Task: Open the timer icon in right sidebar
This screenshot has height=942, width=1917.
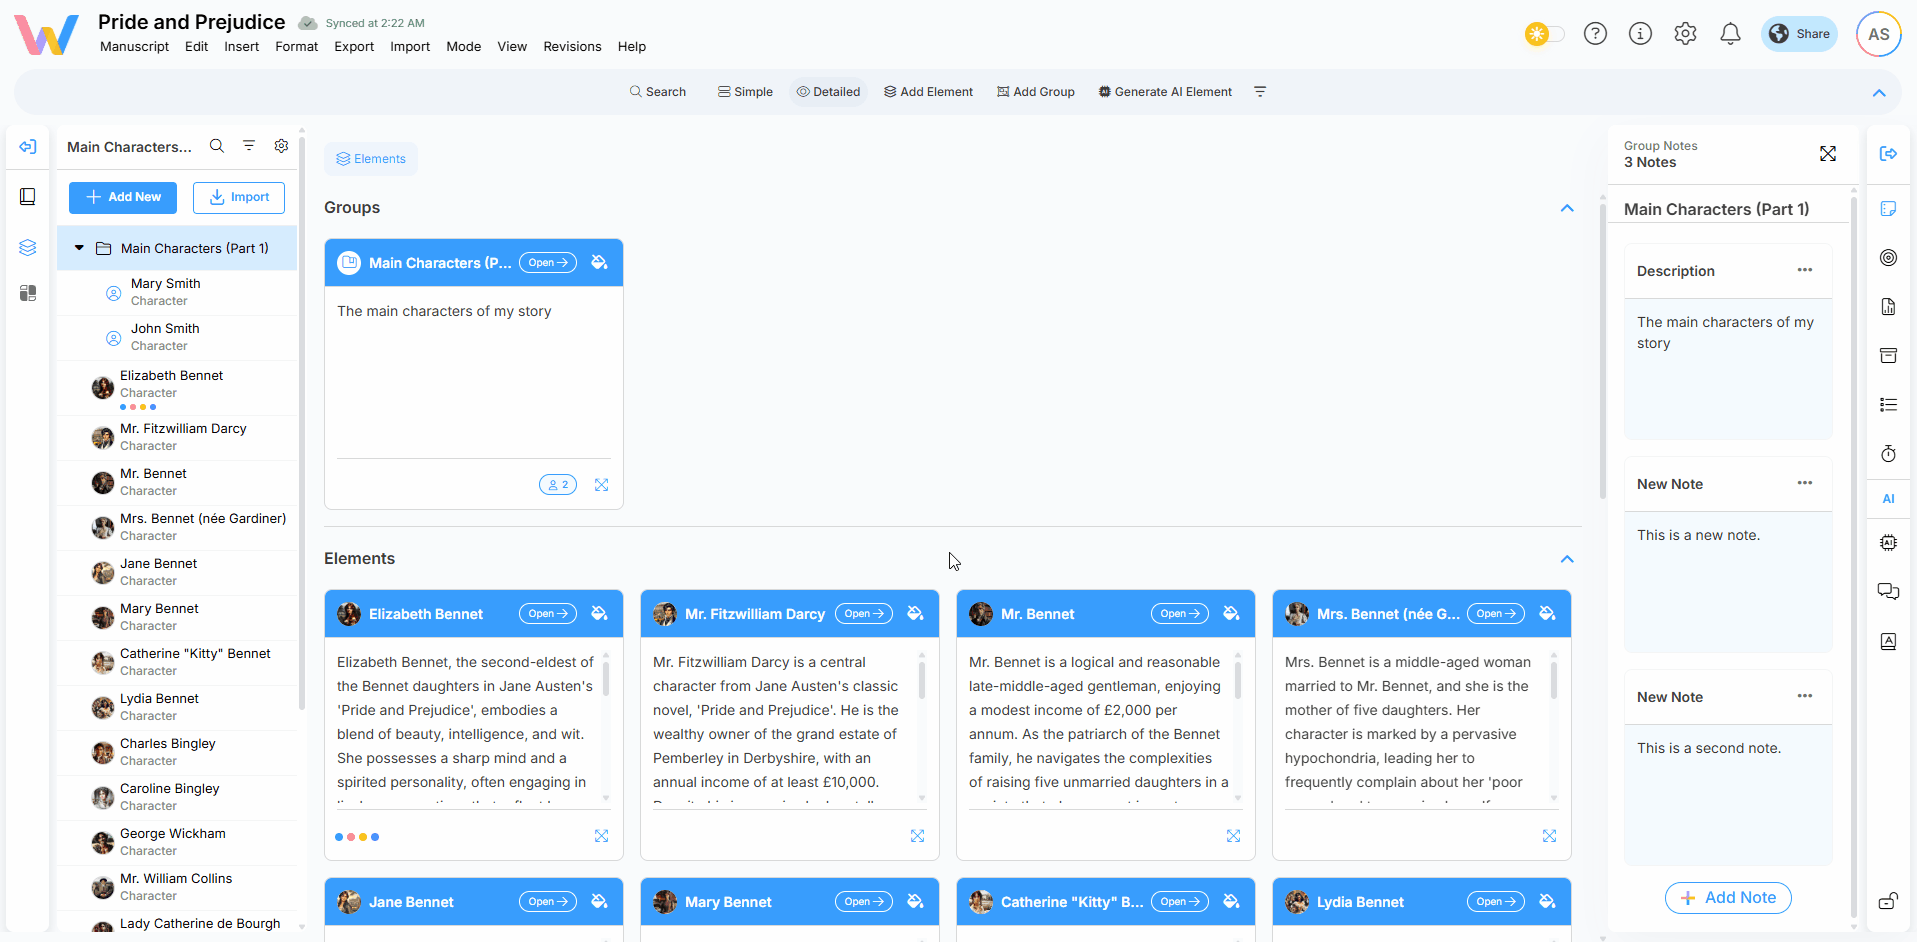Action: pos(1888,454)
